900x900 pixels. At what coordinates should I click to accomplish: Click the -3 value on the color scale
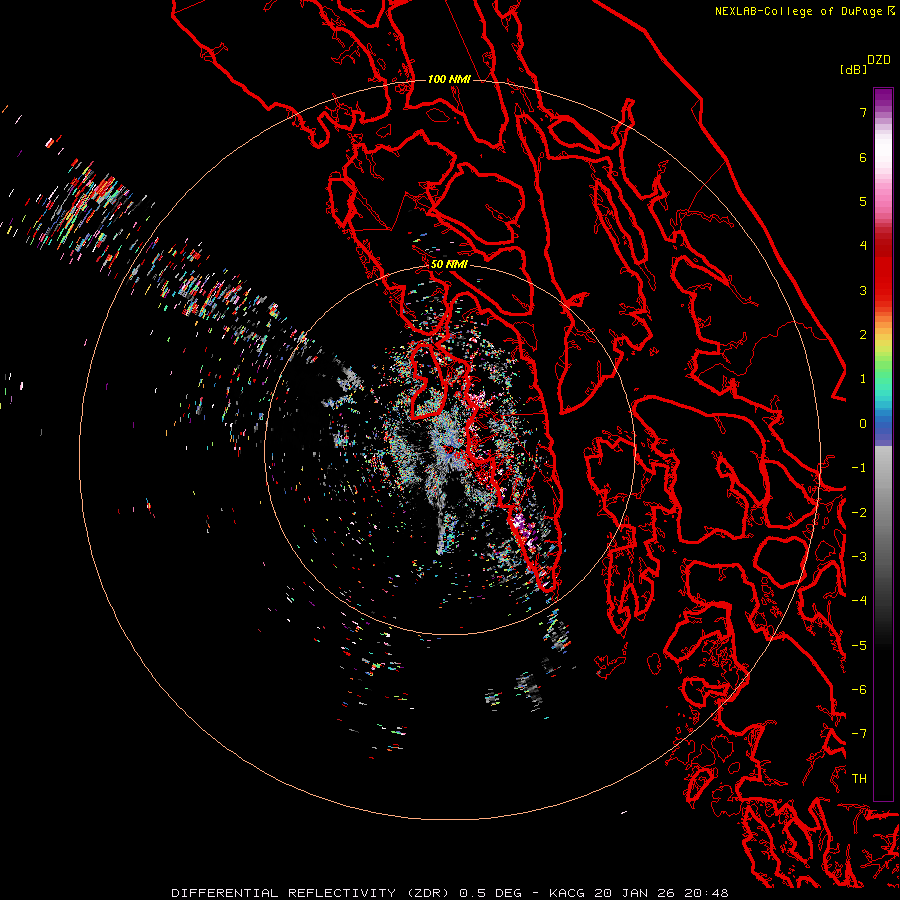(x=859, y=557)
